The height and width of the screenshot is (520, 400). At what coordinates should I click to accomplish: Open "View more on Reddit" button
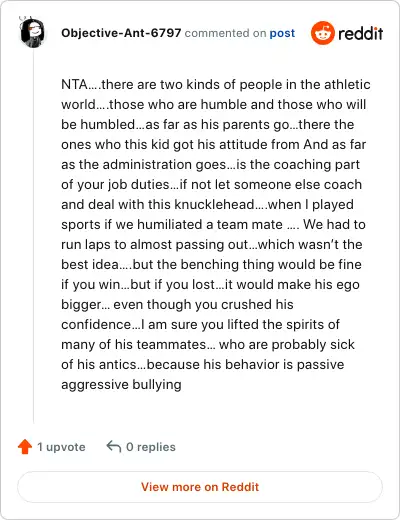(200, 487)
